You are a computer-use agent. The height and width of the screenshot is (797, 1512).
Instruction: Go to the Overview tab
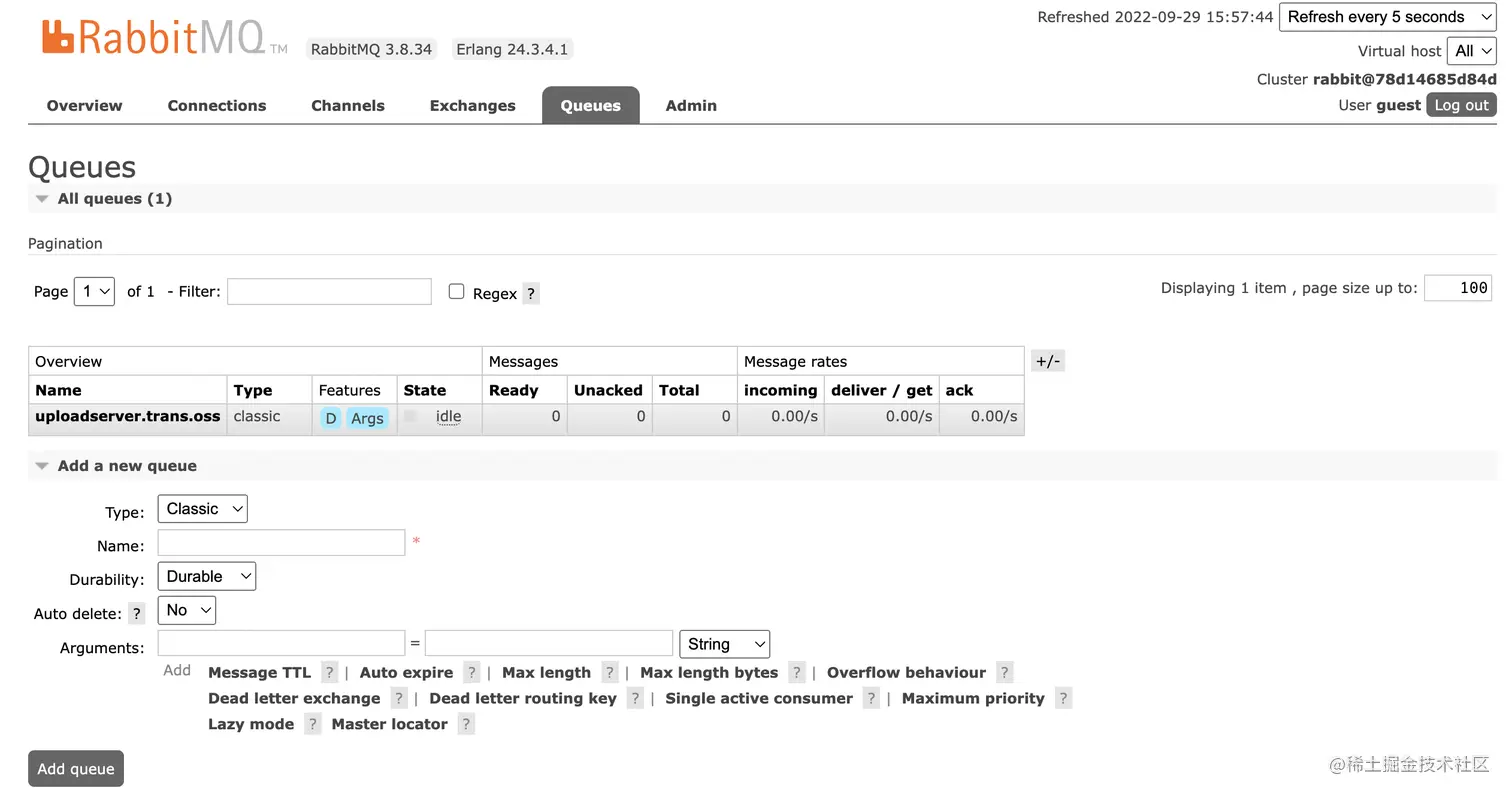click(84, 106)
